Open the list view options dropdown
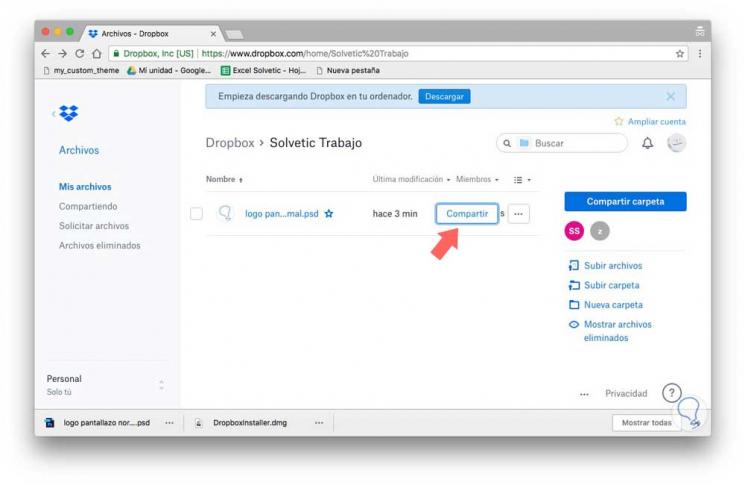This screenshot has width=745, height=485. (522, 180)
